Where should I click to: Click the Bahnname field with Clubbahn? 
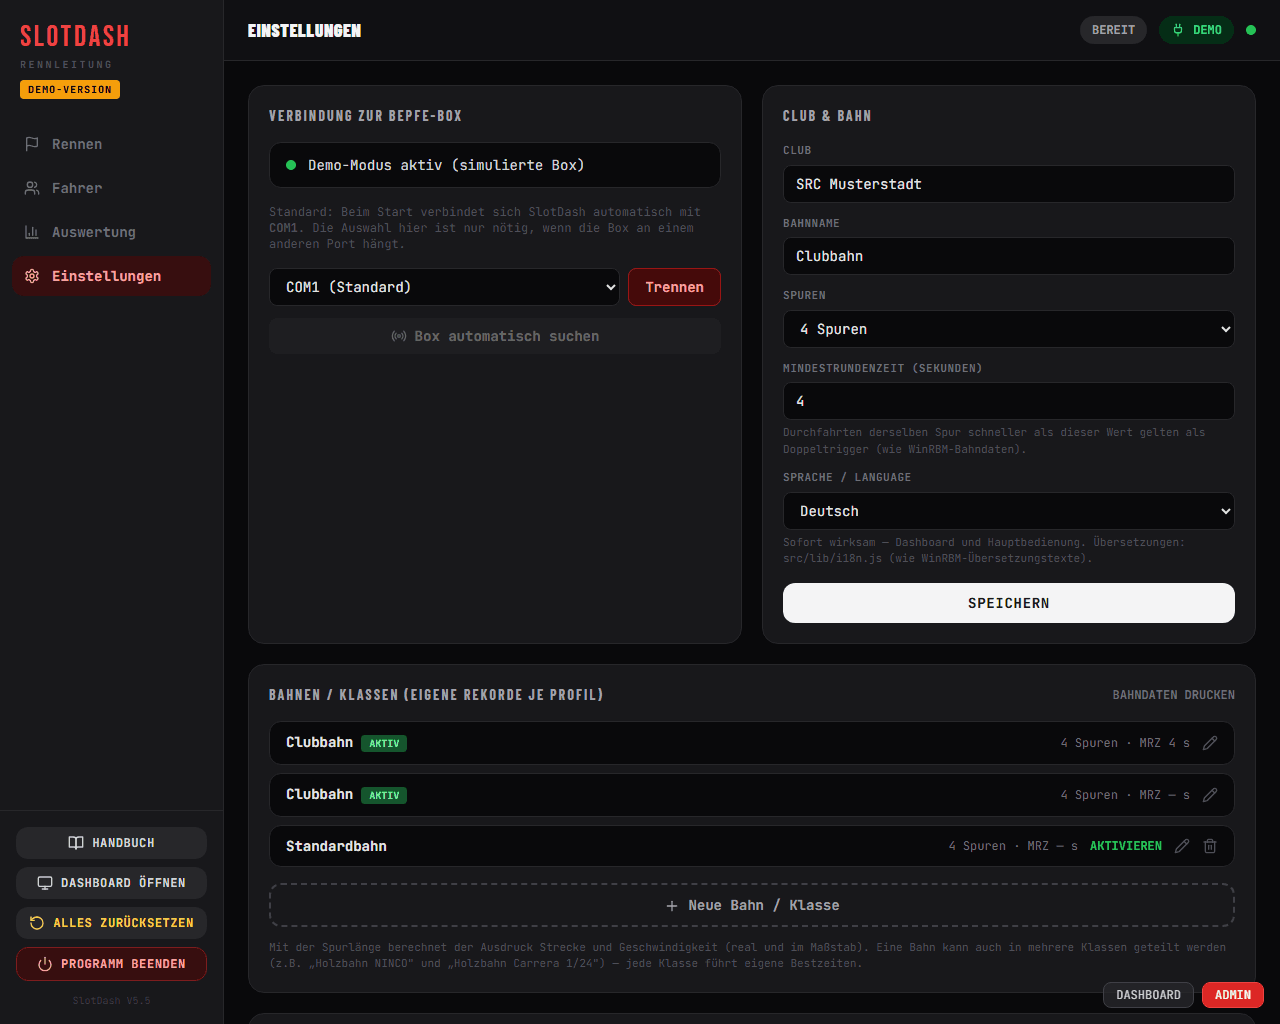[1008, 256]
